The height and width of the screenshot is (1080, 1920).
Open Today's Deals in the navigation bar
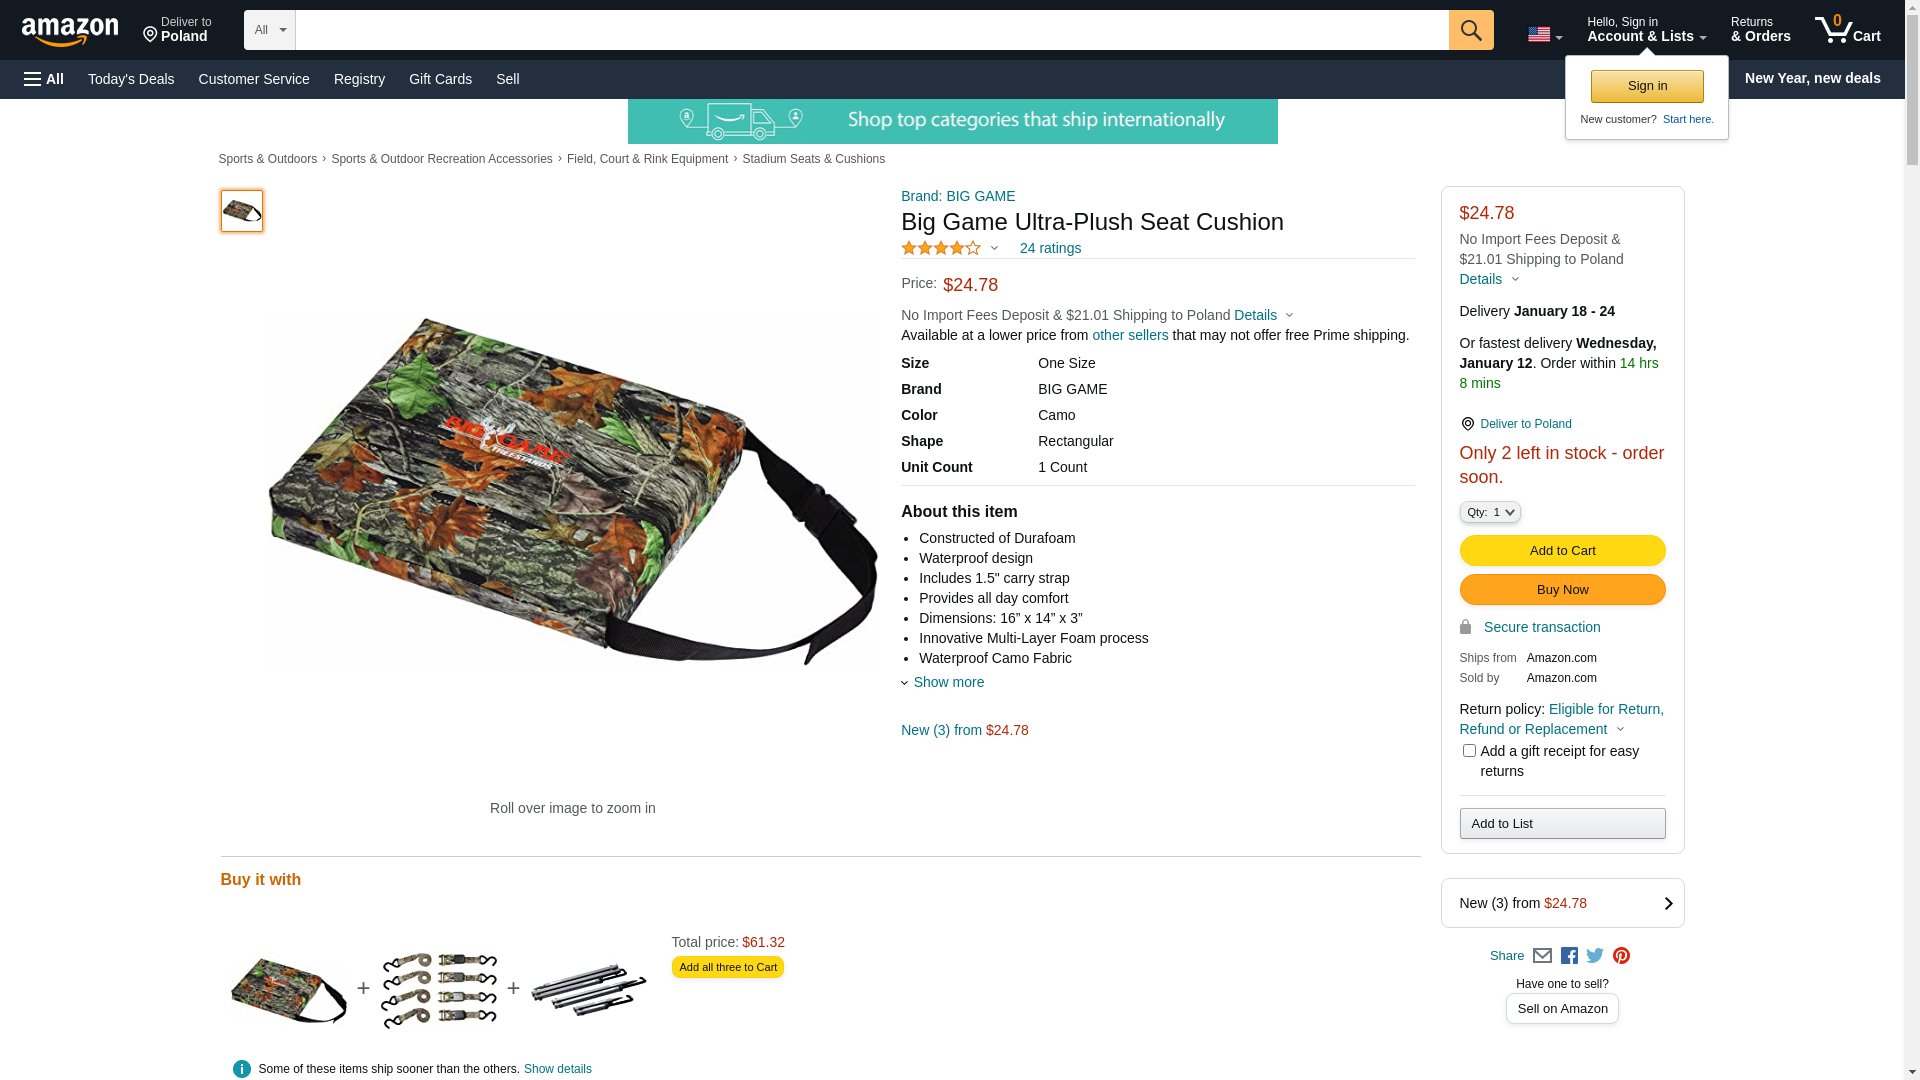point(131,79)
